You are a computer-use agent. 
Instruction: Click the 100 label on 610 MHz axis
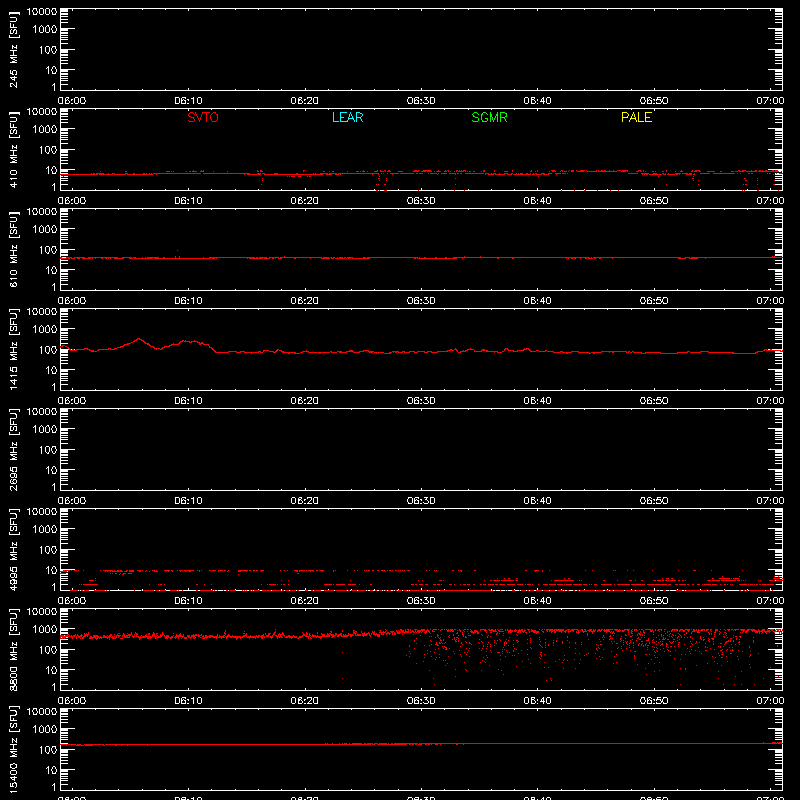[x=48, y=249]
